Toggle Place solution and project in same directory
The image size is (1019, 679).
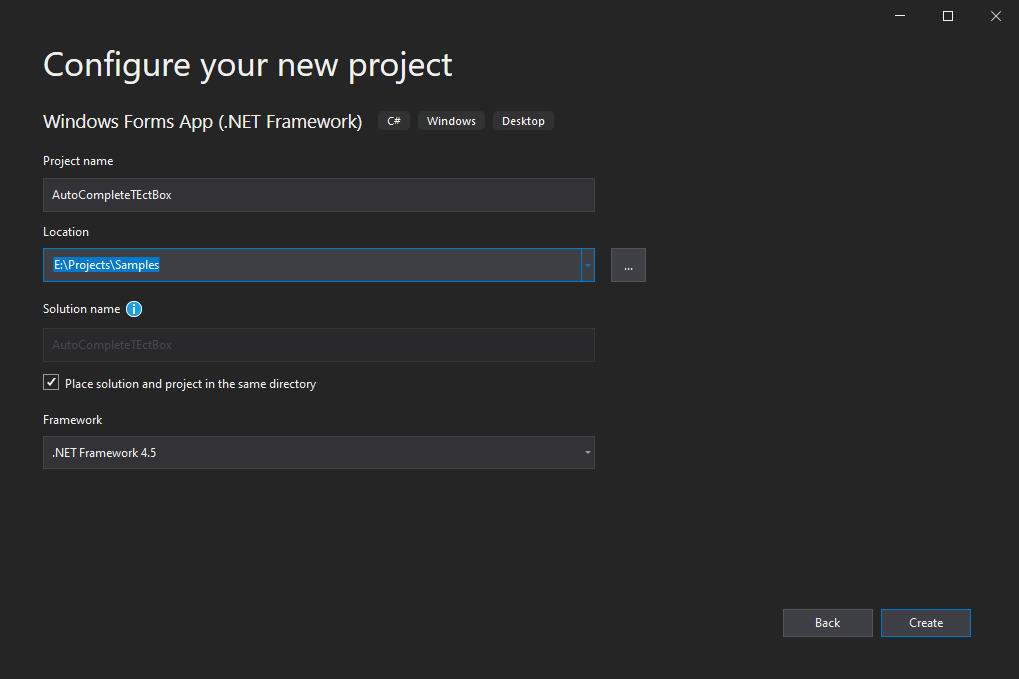point(51,383)
